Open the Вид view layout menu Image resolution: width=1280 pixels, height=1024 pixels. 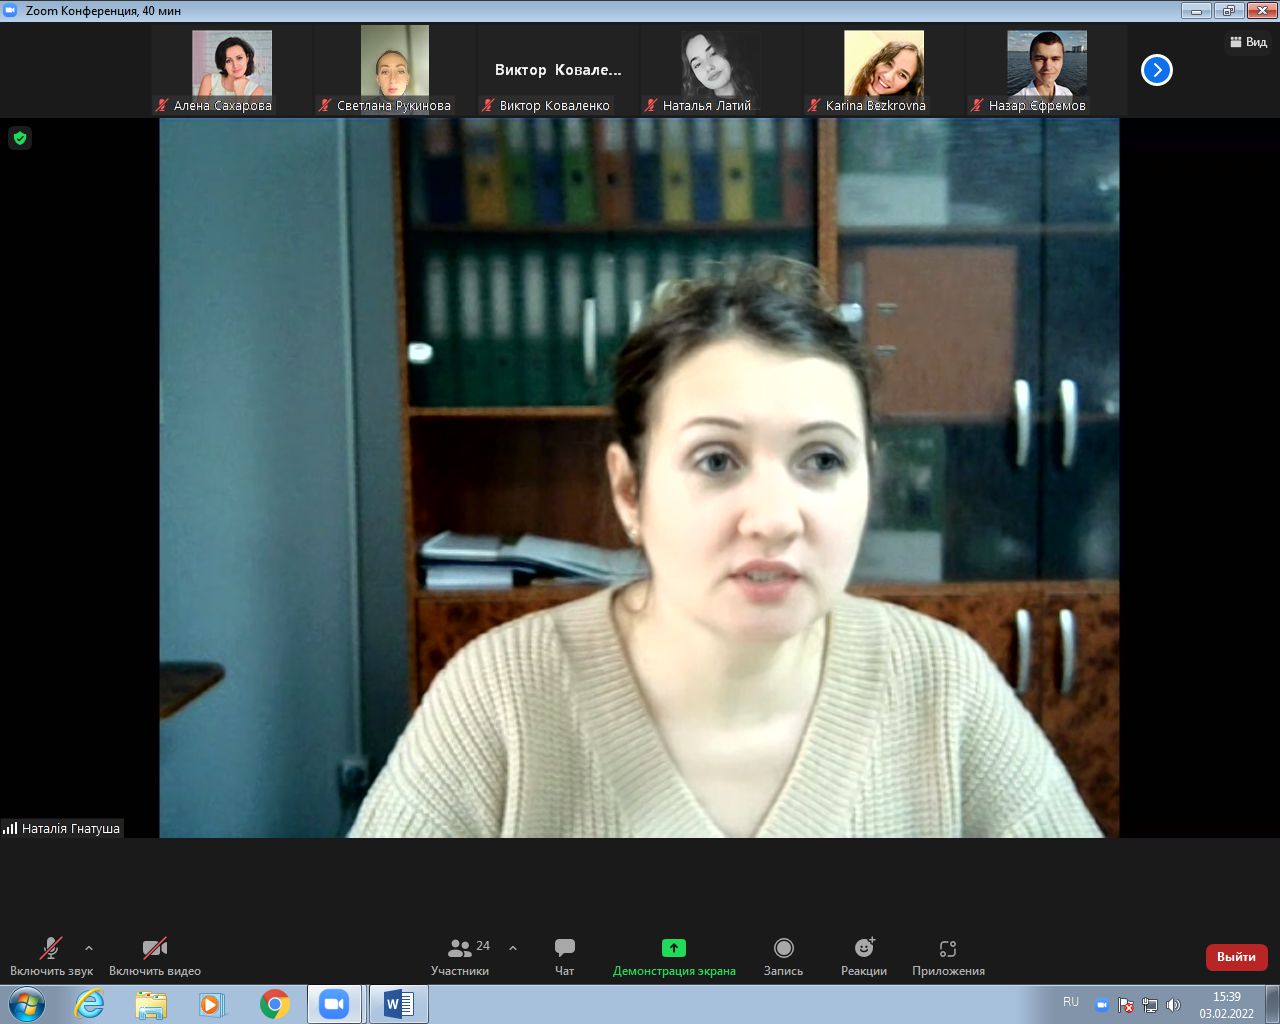pos(1248,42)
